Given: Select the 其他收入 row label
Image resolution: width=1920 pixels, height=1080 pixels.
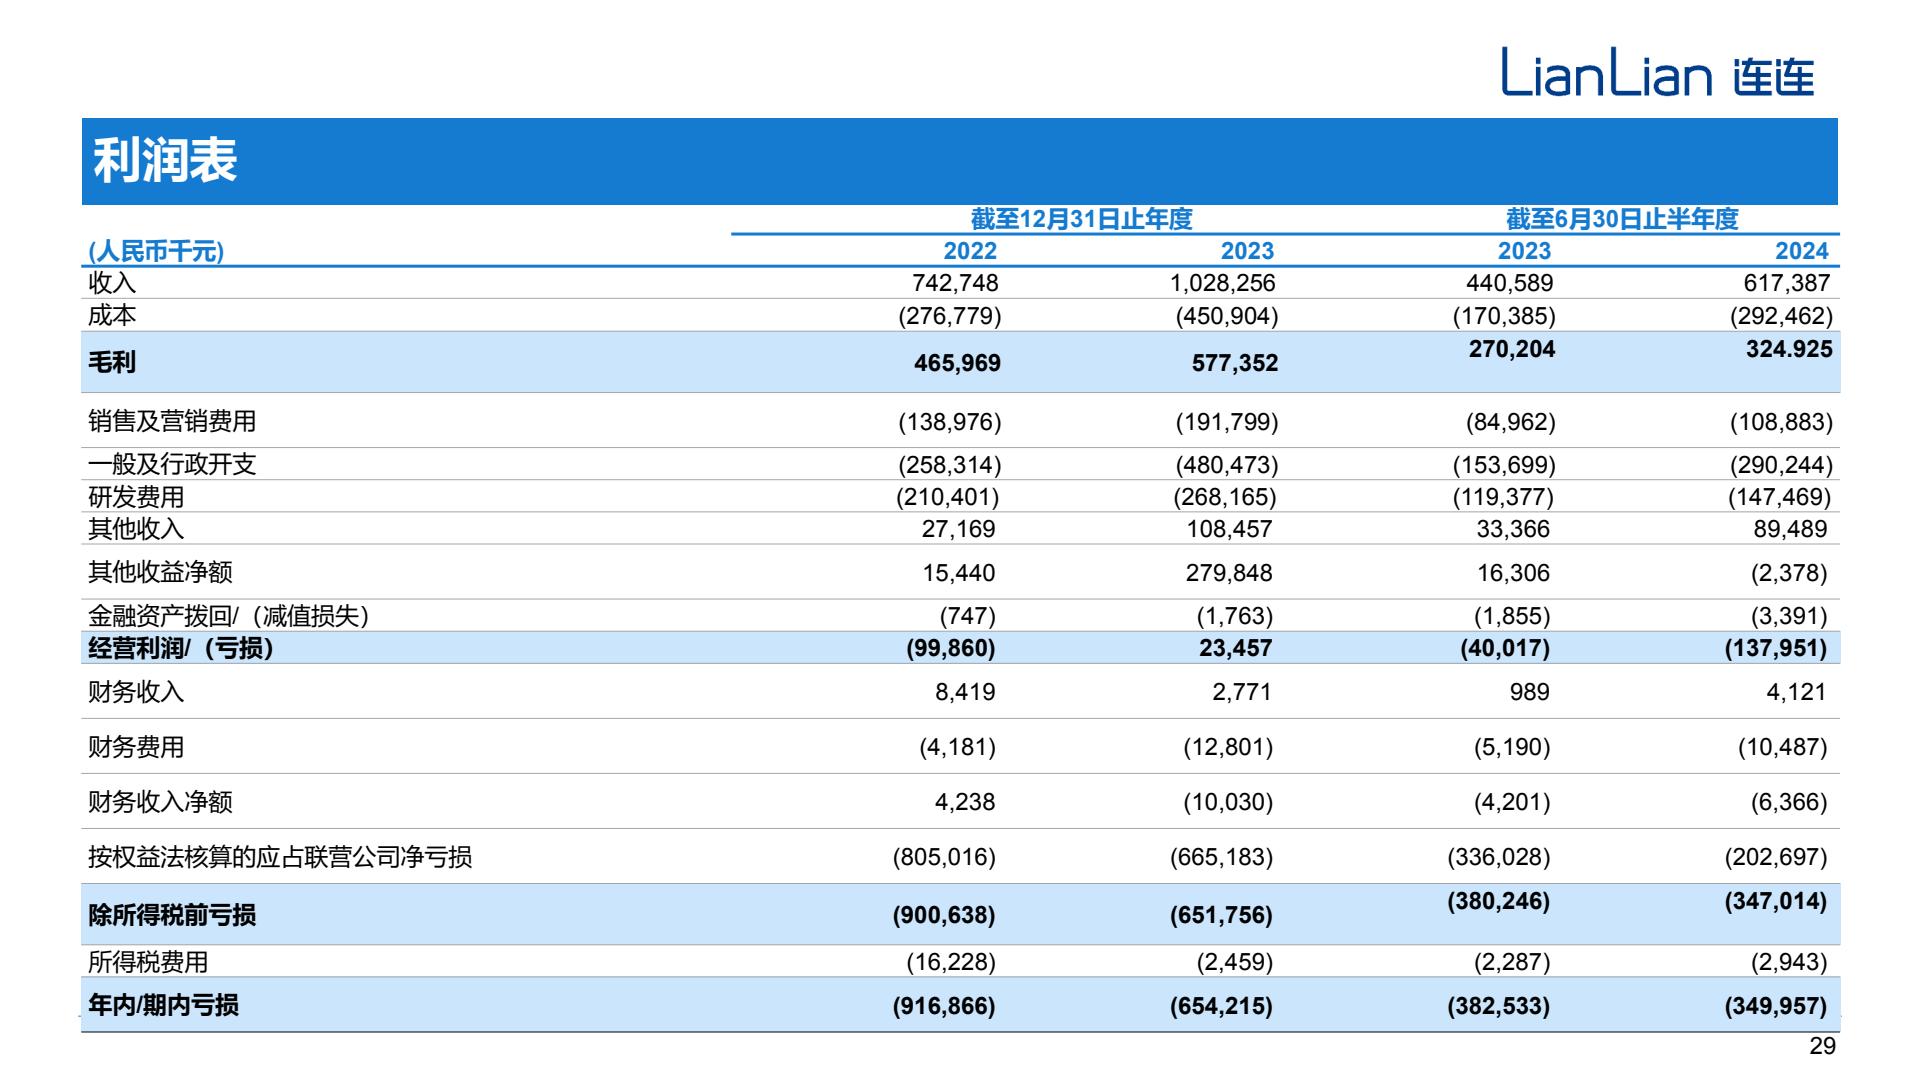Looking at the screenshot, I should pos(136,529).
